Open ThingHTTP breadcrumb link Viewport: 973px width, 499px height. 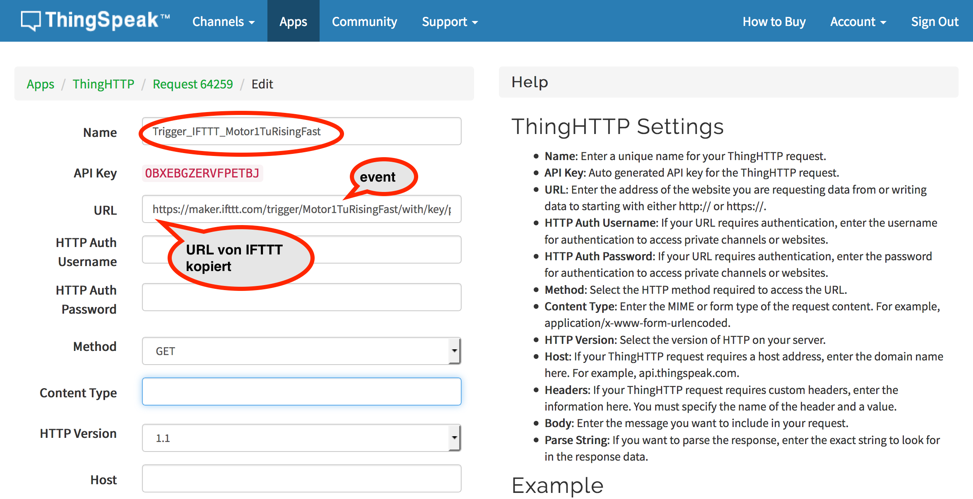tap(103, 84)
